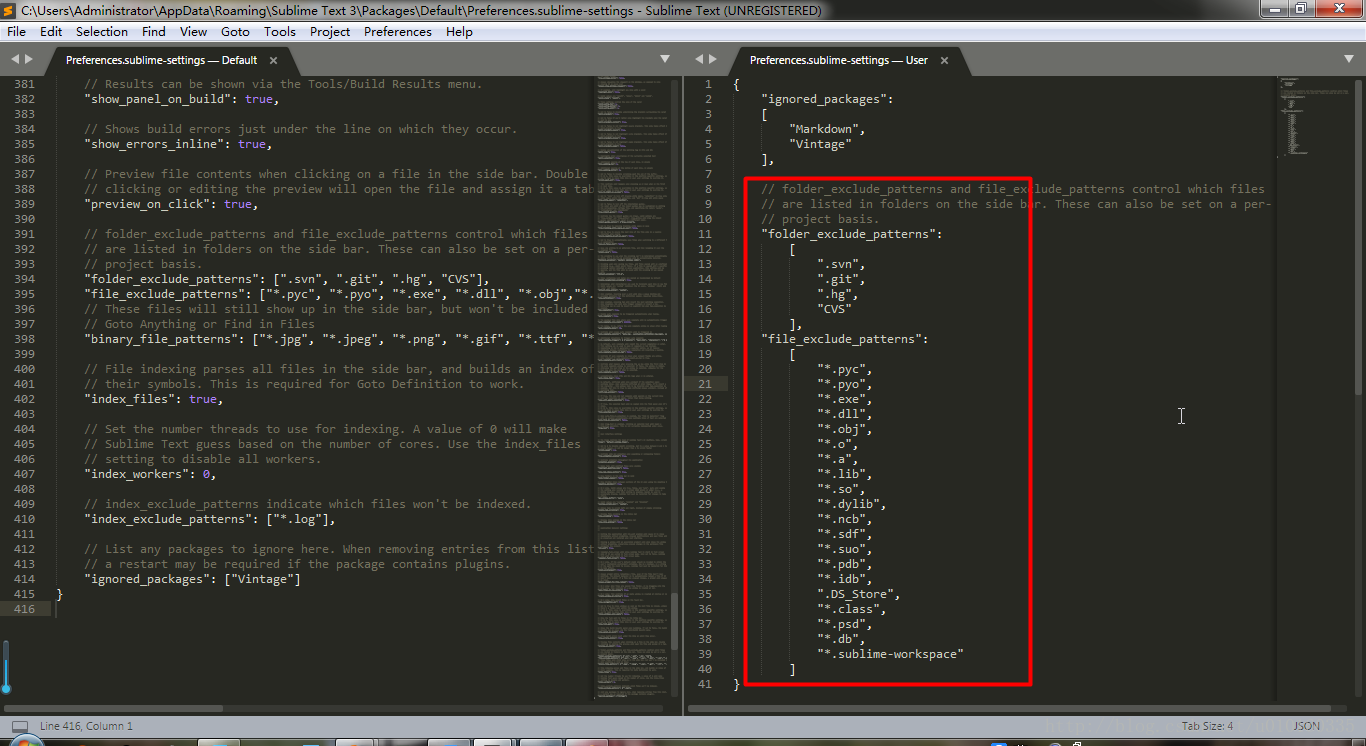Switch to Preferences.sublime-settings — Default tab
Viewport: 1366px width, 746px height.
tap(162, 60)
